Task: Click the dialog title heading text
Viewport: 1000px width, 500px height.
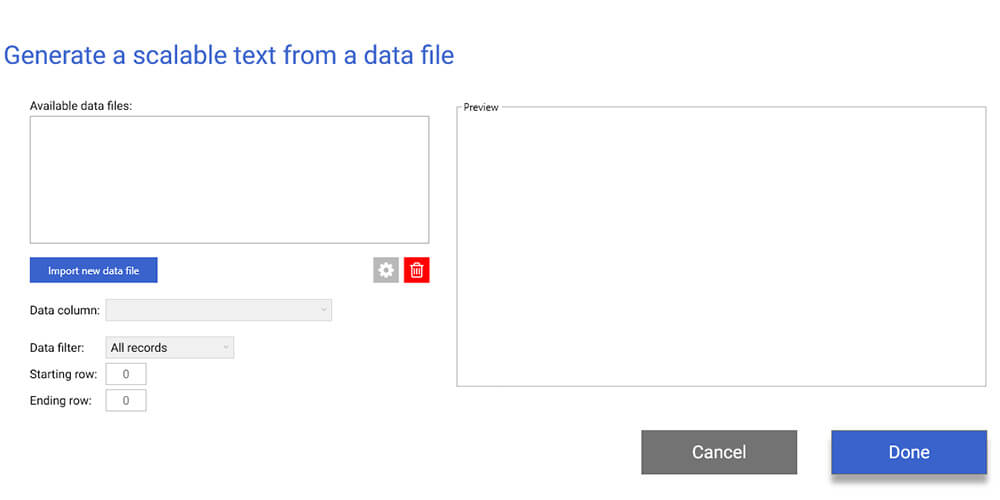Action: pyautogui.click(x=229, y=55)
